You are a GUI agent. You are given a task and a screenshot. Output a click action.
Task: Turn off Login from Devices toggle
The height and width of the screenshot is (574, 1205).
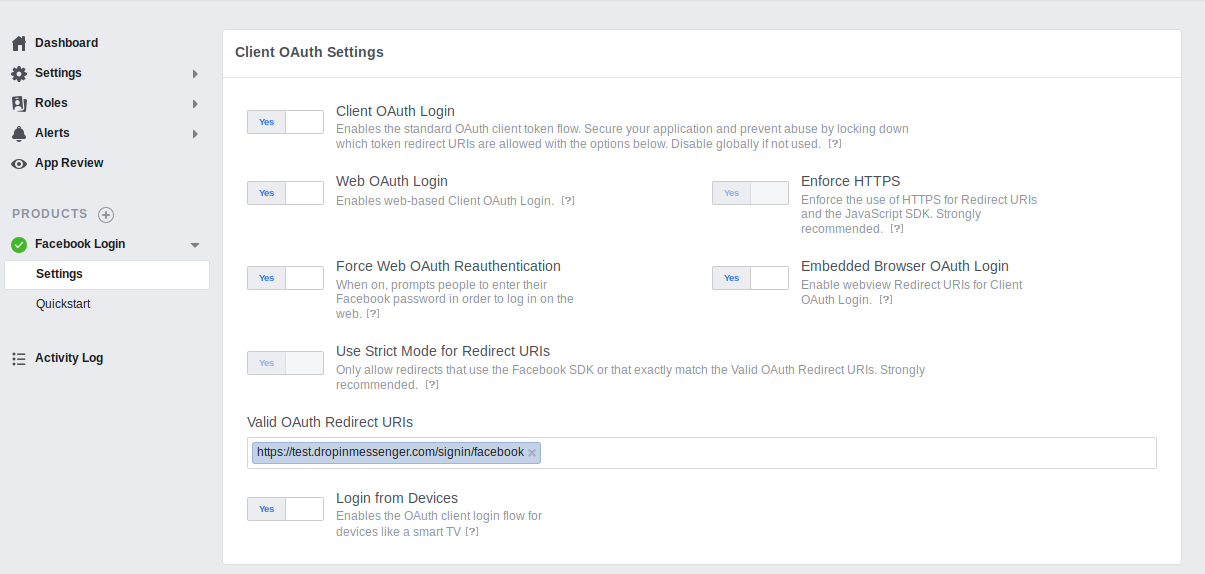click(x=285, y=509)
